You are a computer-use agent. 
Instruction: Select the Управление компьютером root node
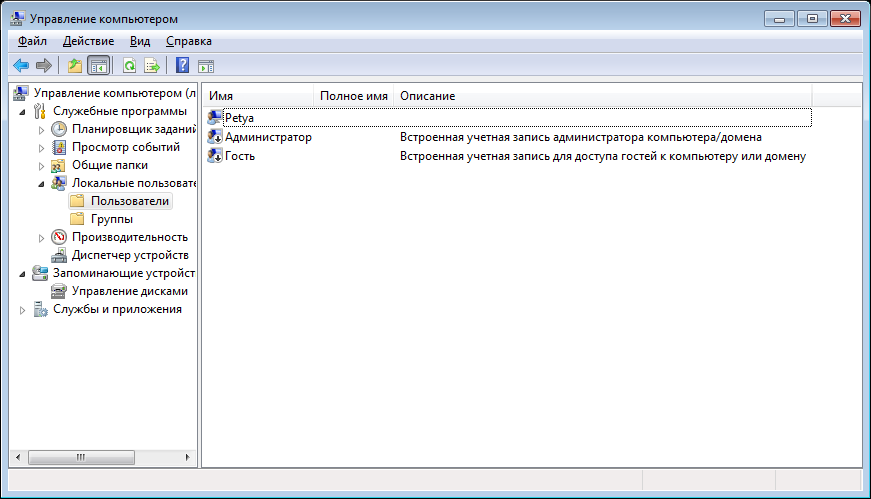tap(114, 93)
